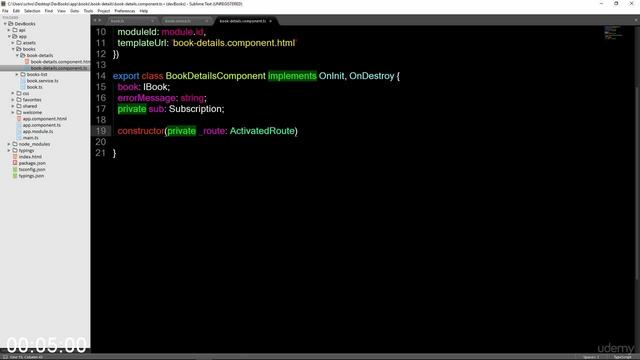Click the favorites folder icon
Viewport: 640px width, 360px height.
[x=19, y=100]
